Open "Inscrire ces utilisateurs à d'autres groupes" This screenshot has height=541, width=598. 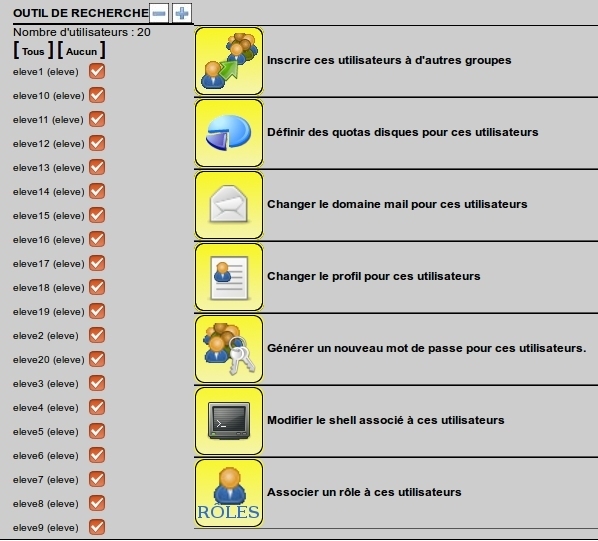click(389, 60)
